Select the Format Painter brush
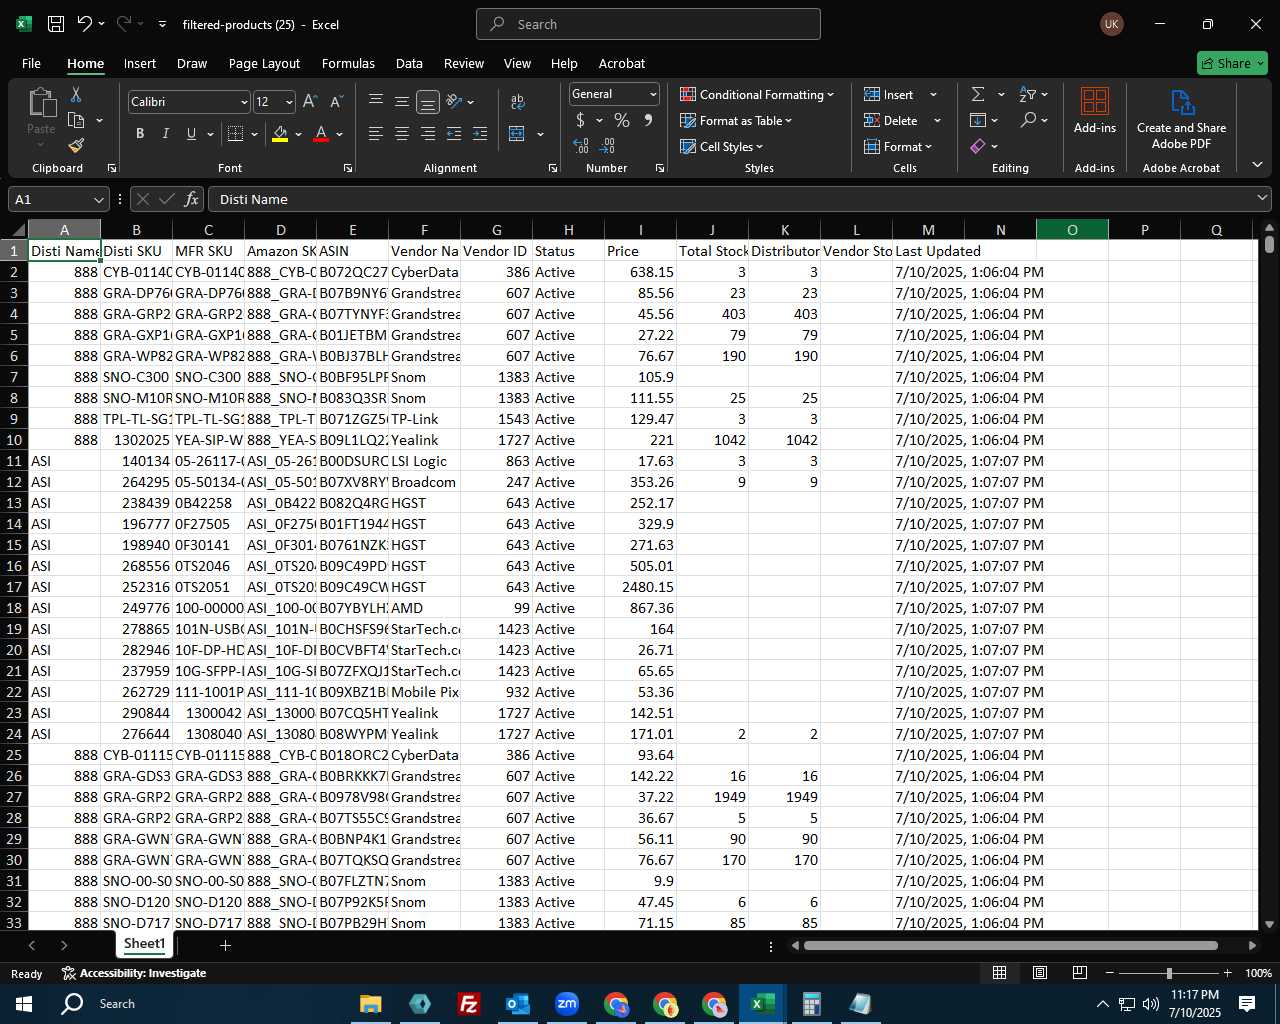Image resolution: width=1280 pixels, height=1024 pixels. point(76,146)
